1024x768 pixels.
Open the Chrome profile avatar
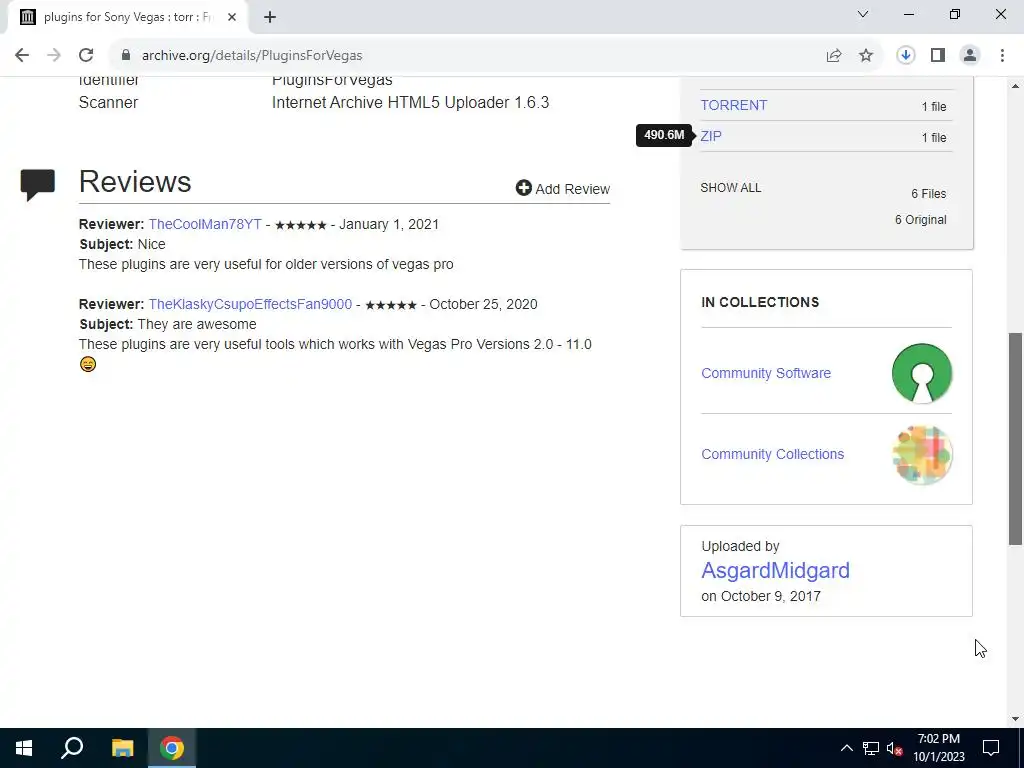[970, 56]
